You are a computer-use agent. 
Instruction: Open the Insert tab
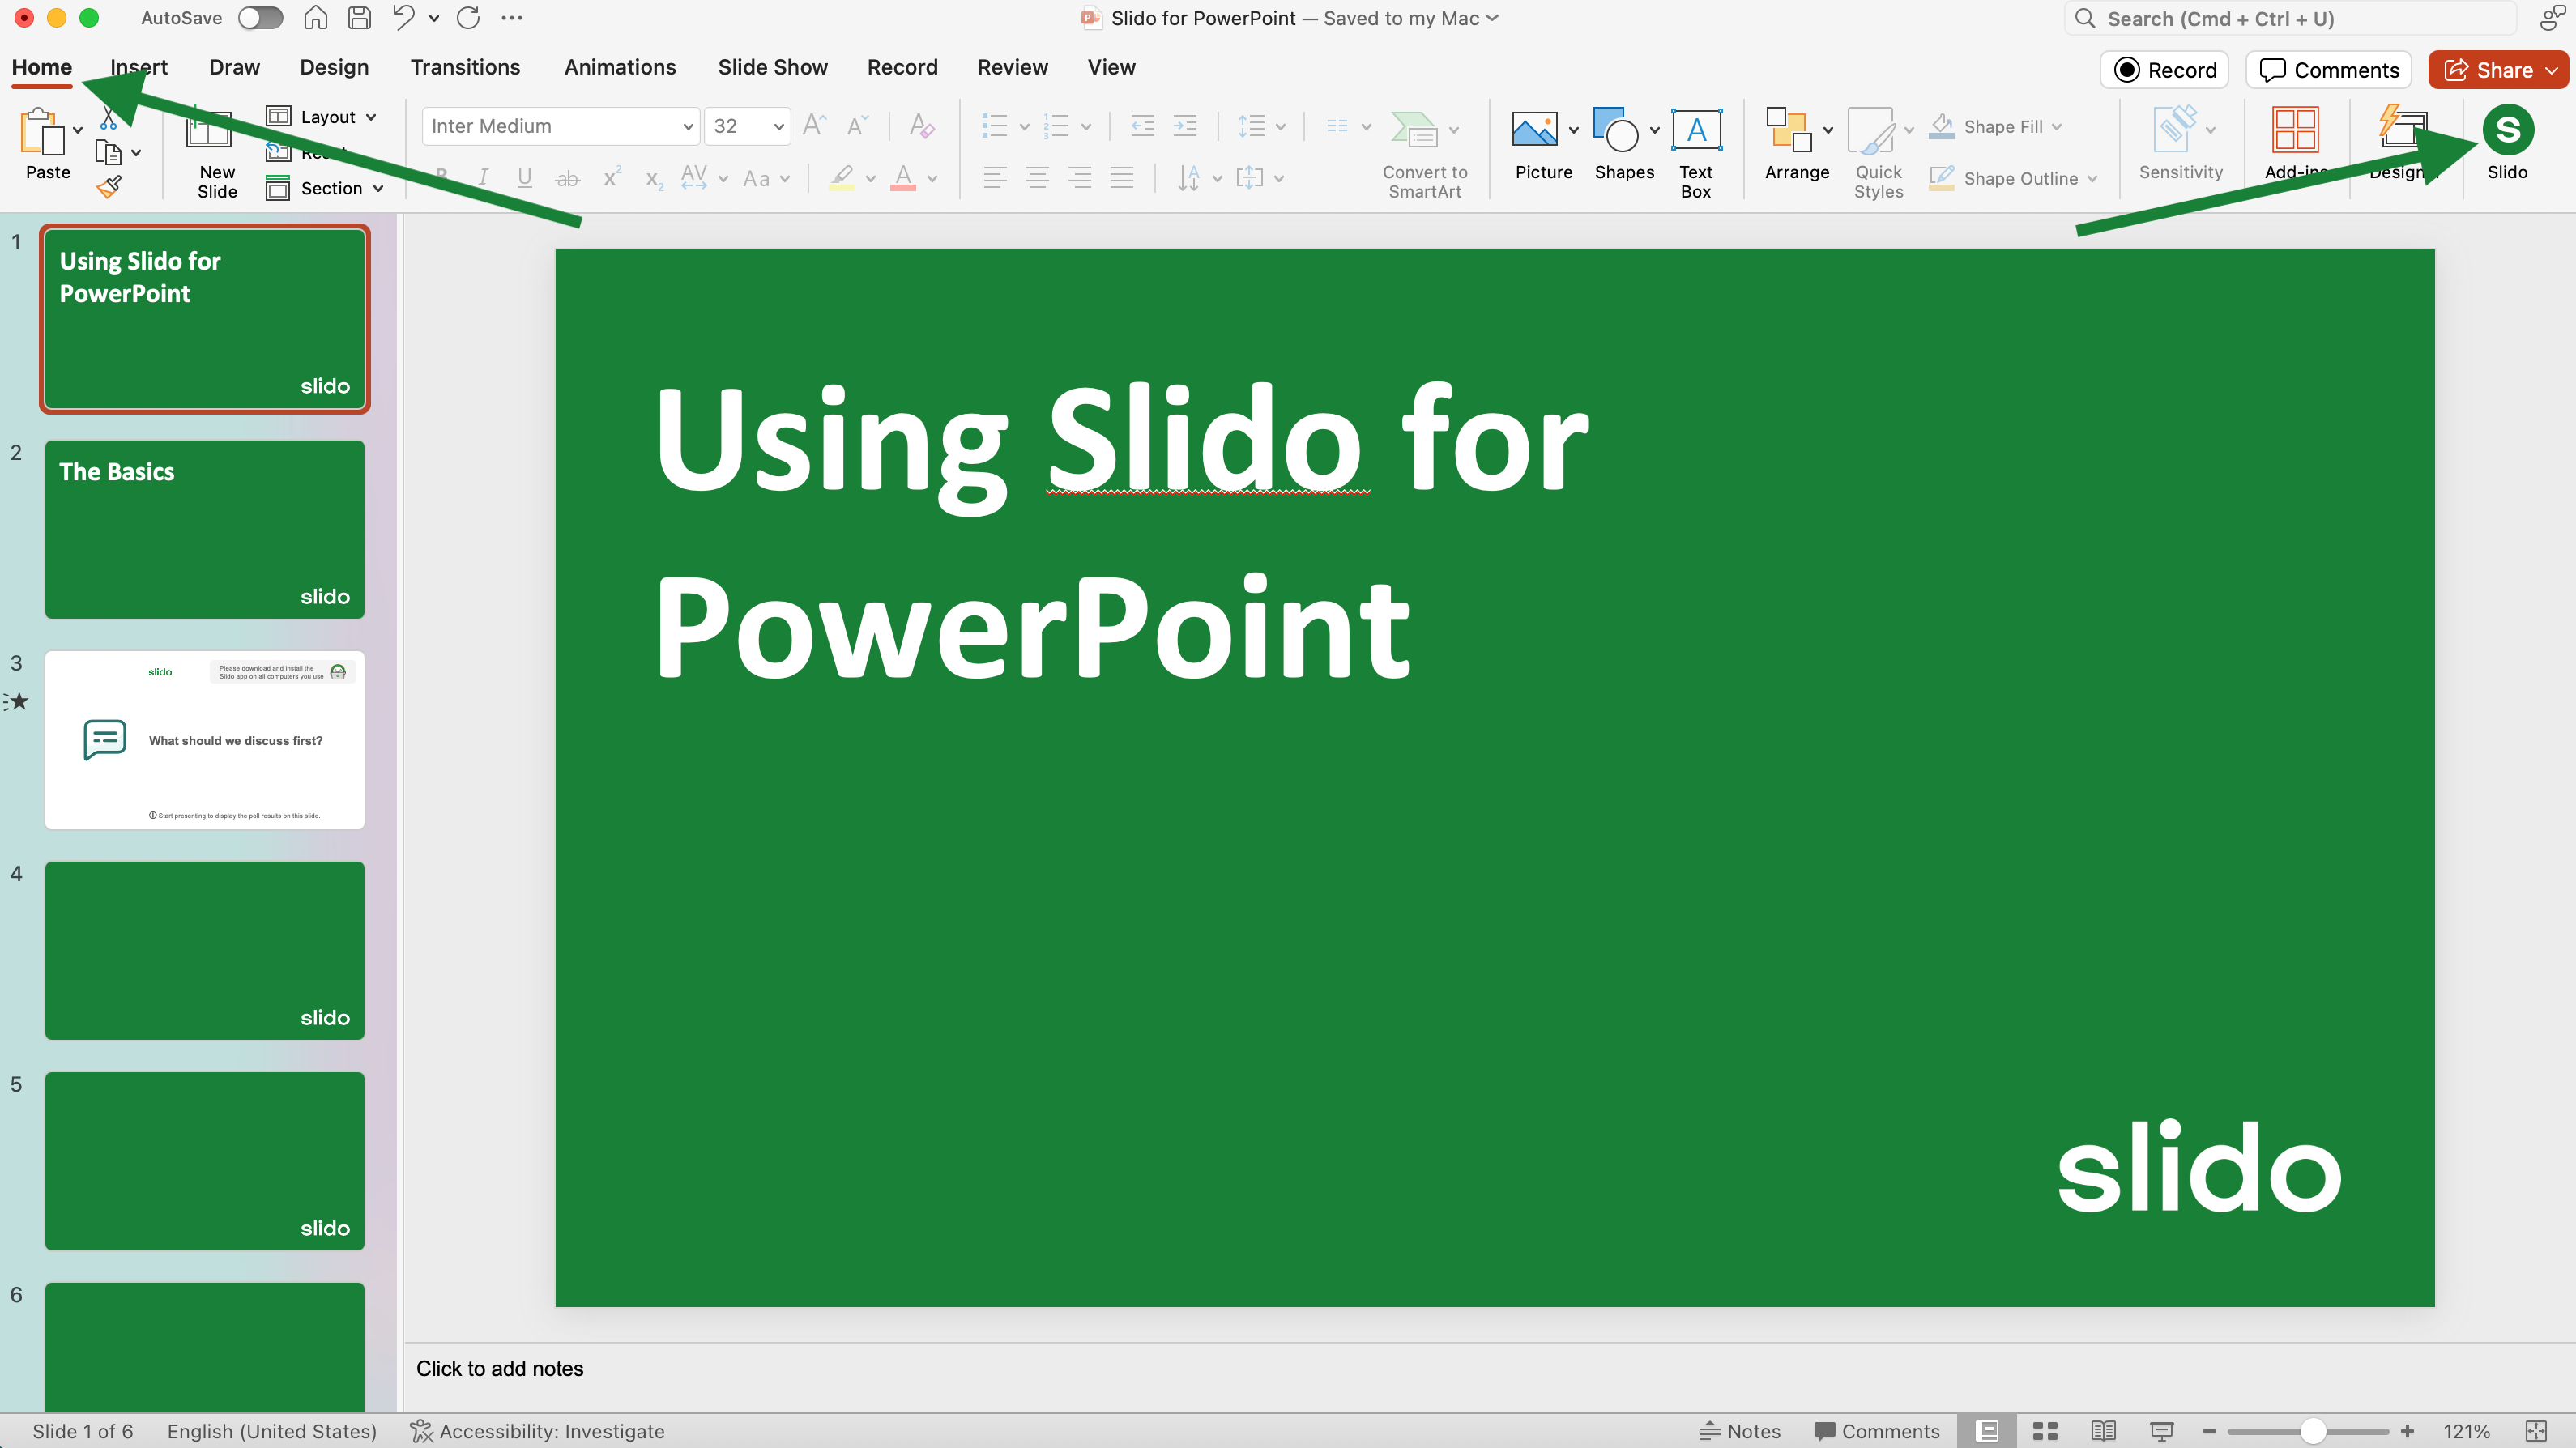point(139,67)
